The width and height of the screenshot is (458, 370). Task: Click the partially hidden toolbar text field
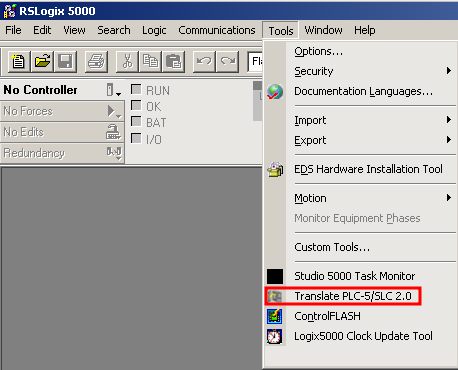(x=255, y=61)
